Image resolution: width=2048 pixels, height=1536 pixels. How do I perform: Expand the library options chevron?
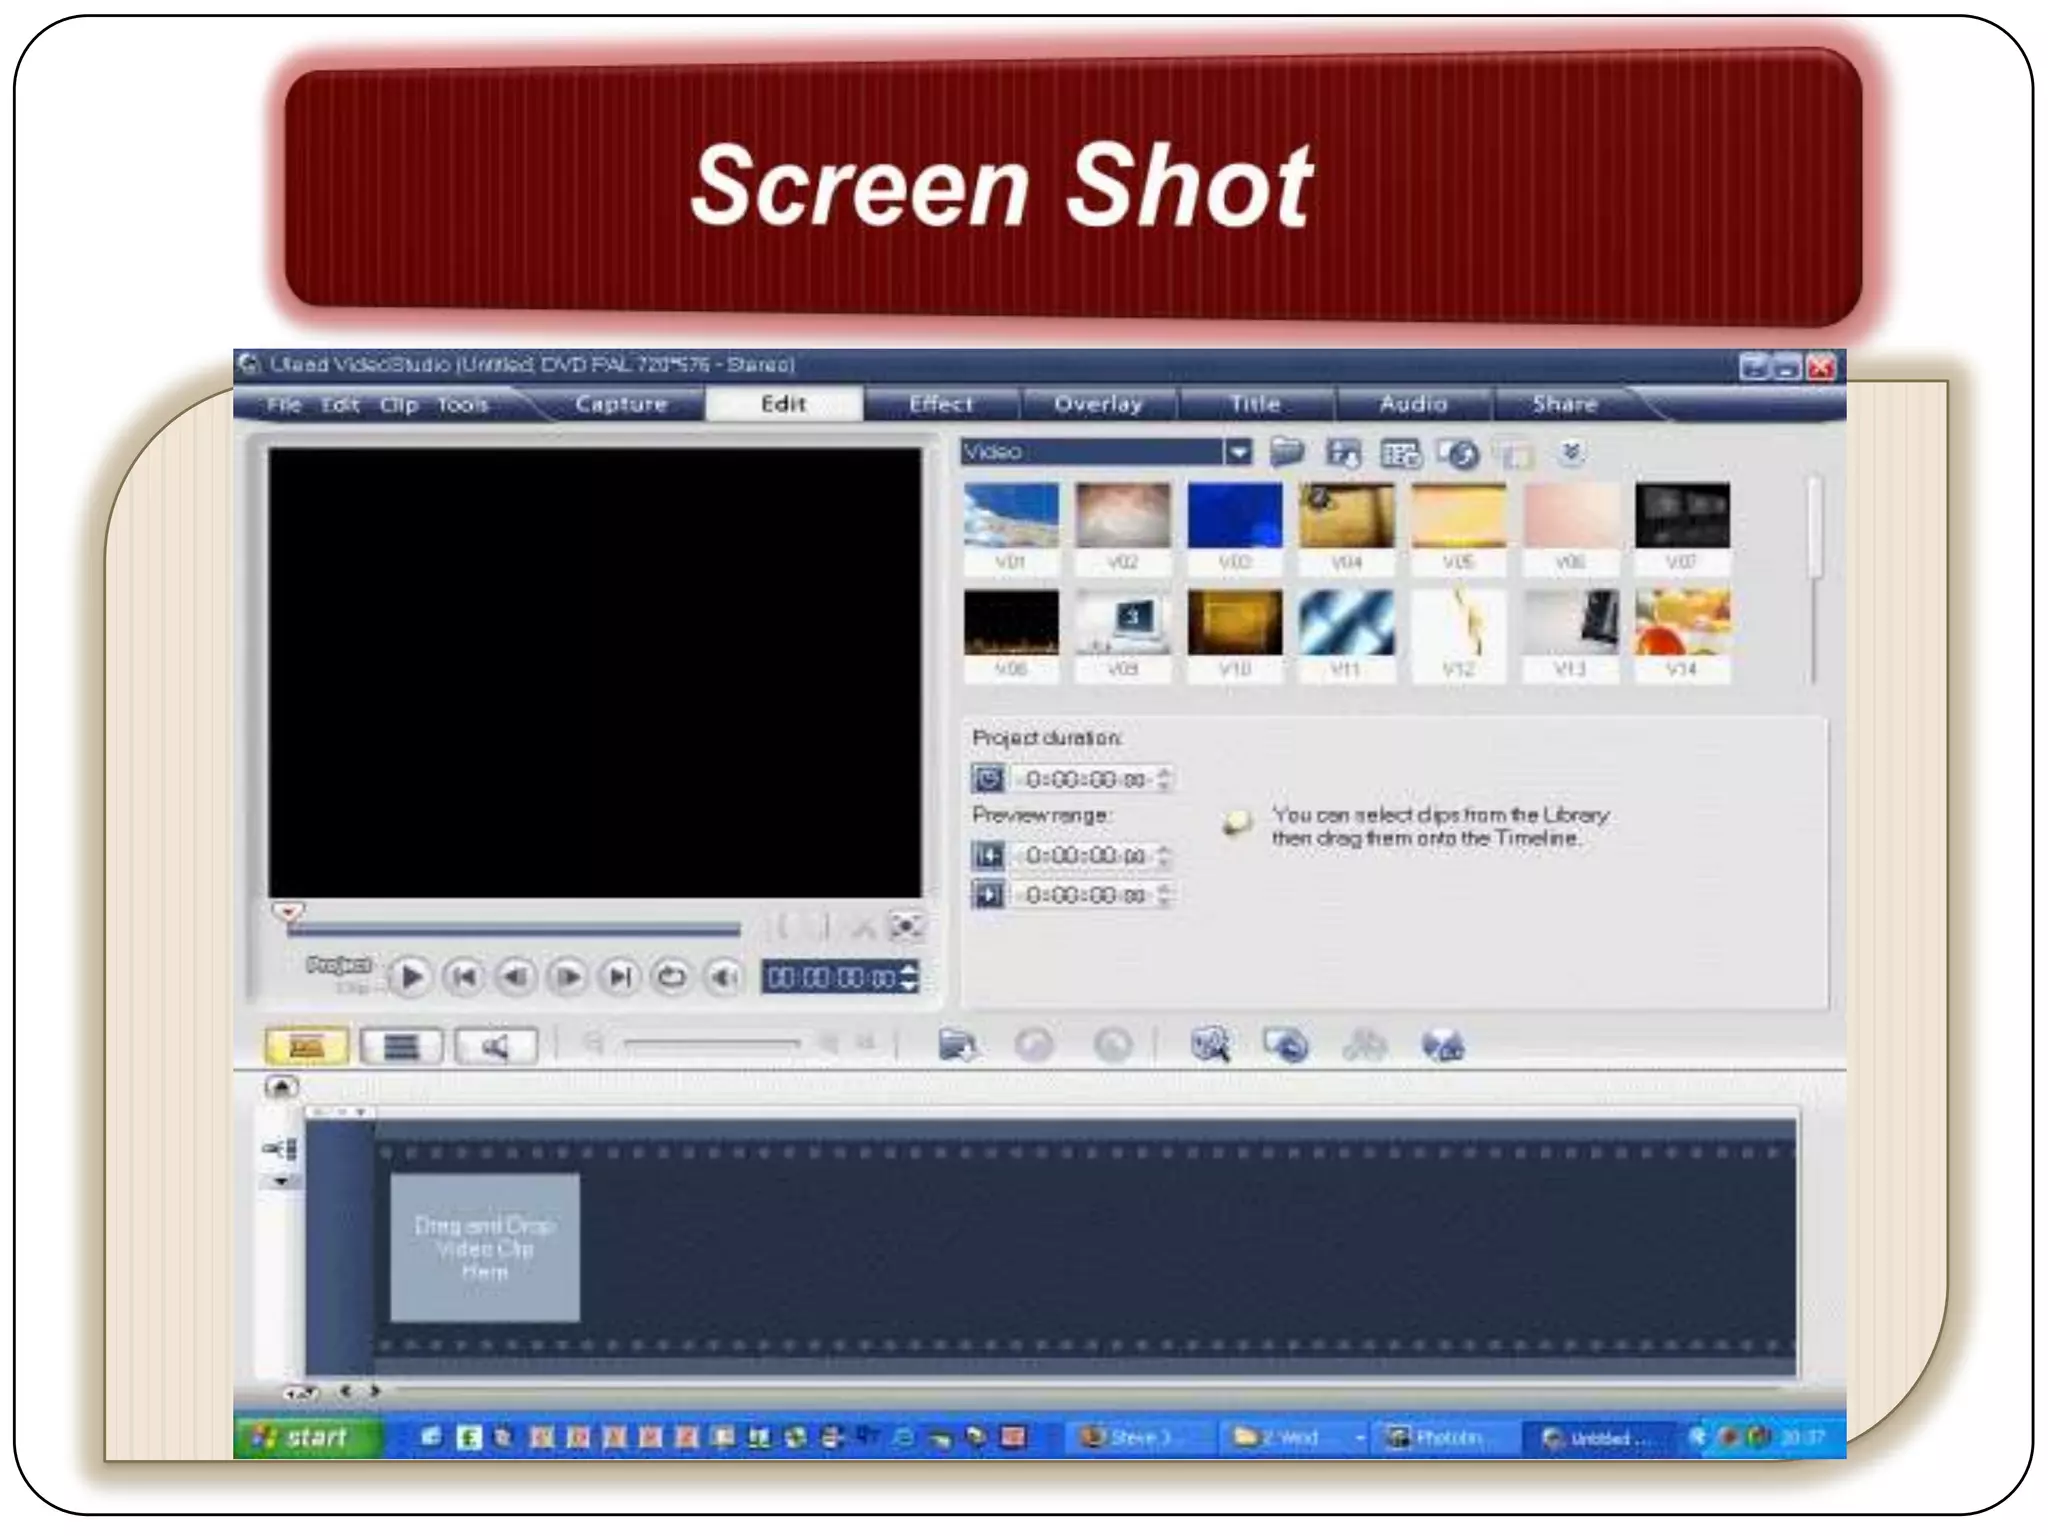click(1572, 453)
